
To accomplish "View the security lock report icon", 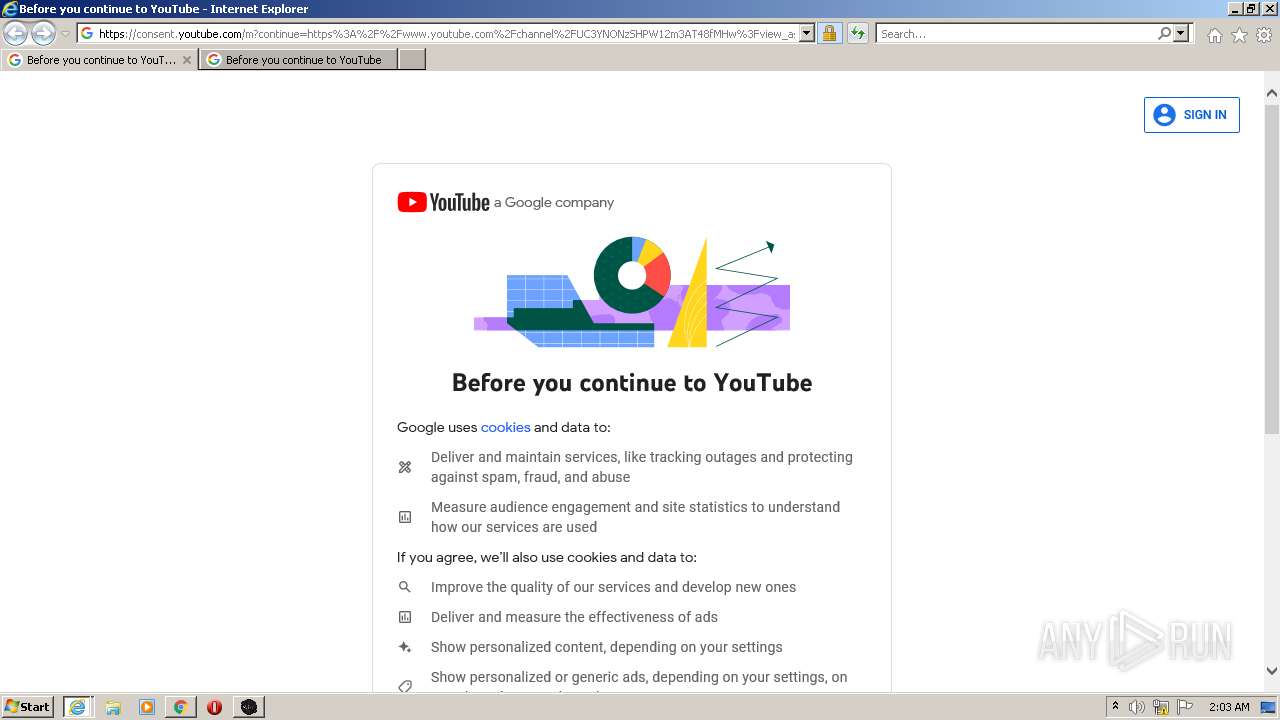I will [x=829, y=34].
